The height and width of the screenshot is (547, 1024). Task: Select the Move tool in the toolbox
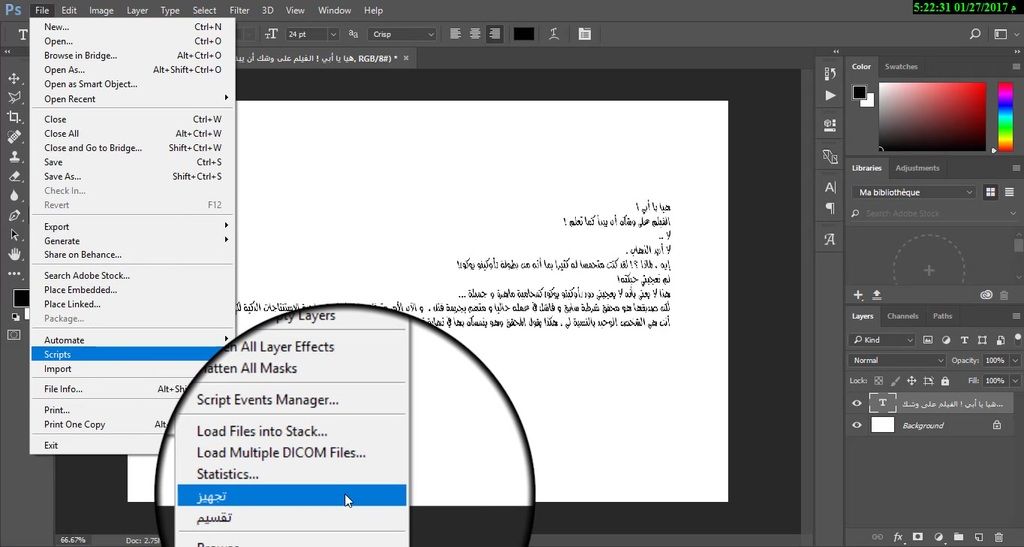coord(14,78)
